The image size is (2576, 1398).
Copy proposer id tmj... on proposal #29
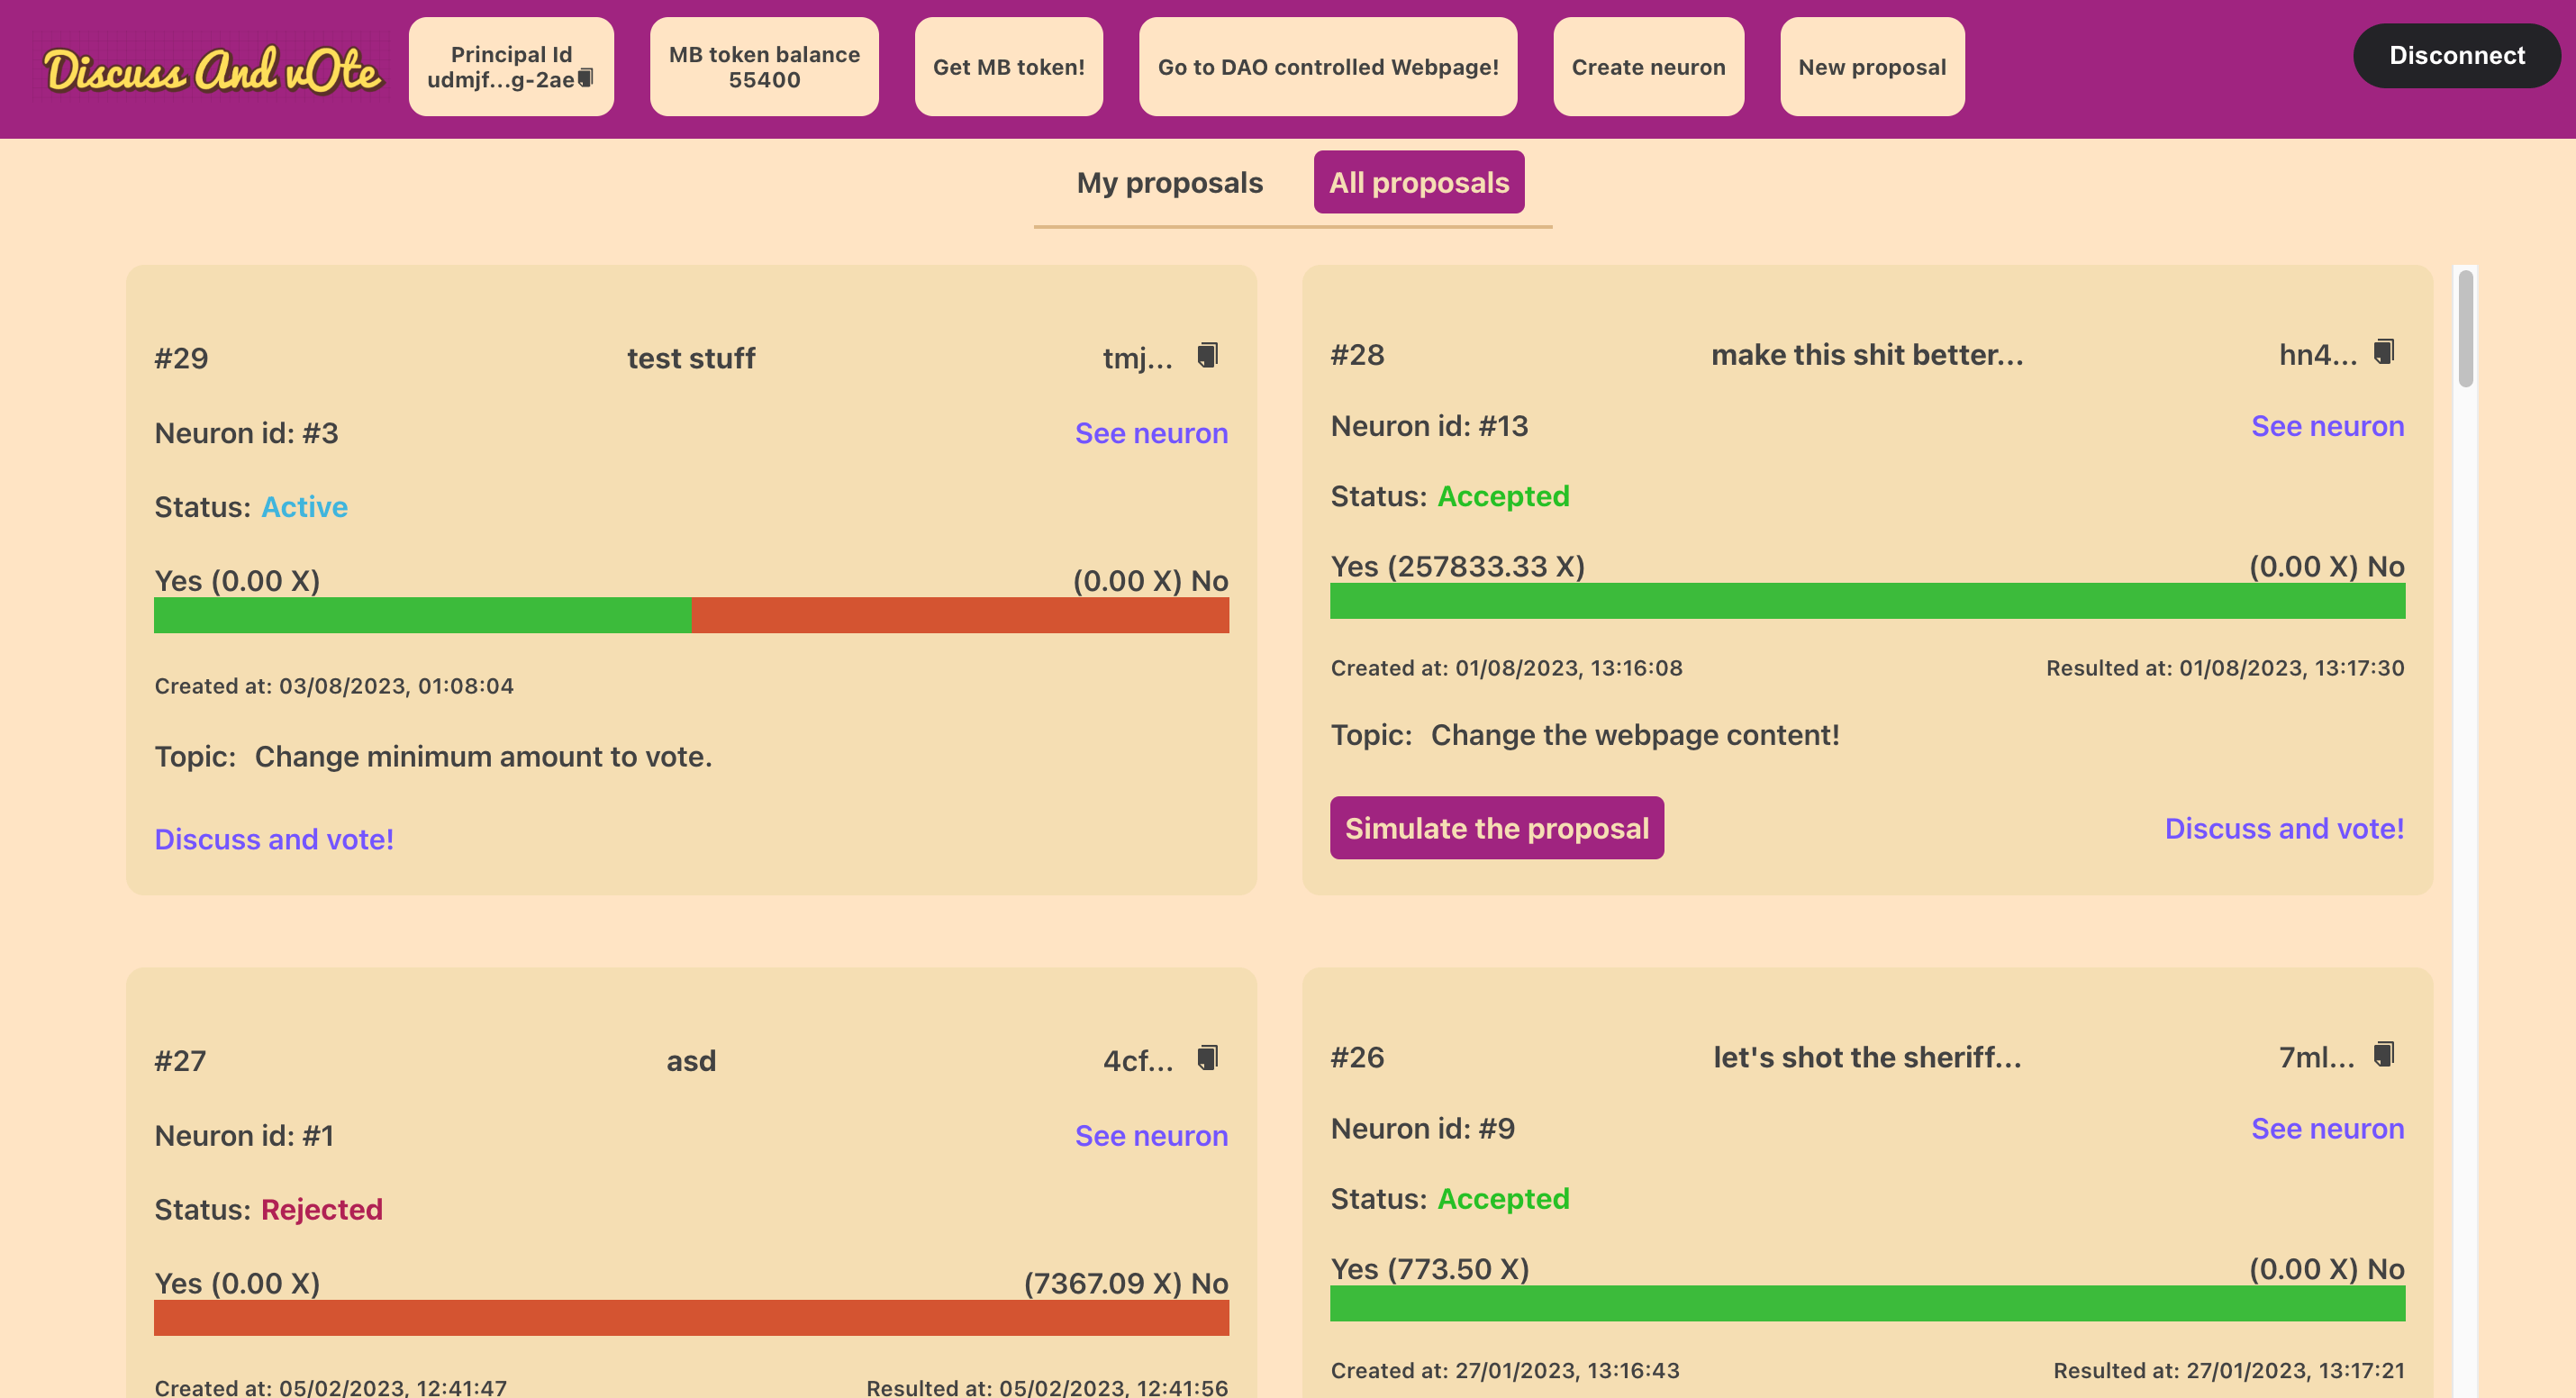tap(1207, 355)
